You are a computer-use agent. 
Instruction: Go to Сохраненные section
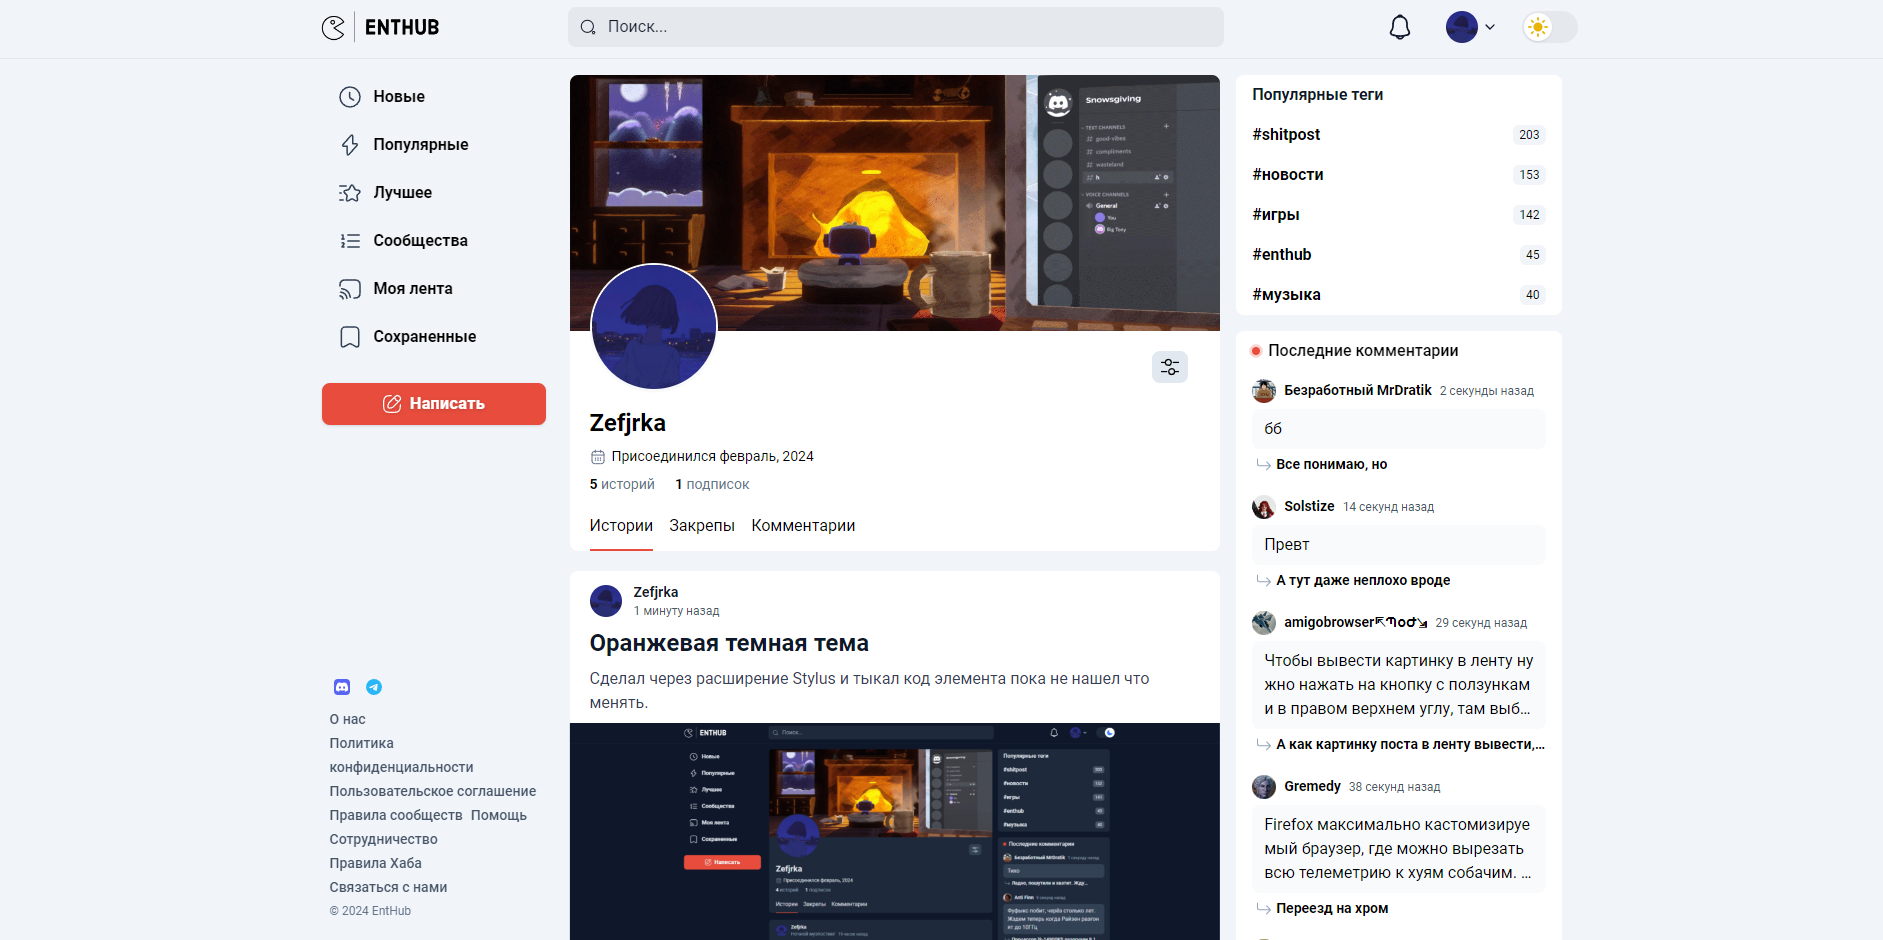pos(425,337)
